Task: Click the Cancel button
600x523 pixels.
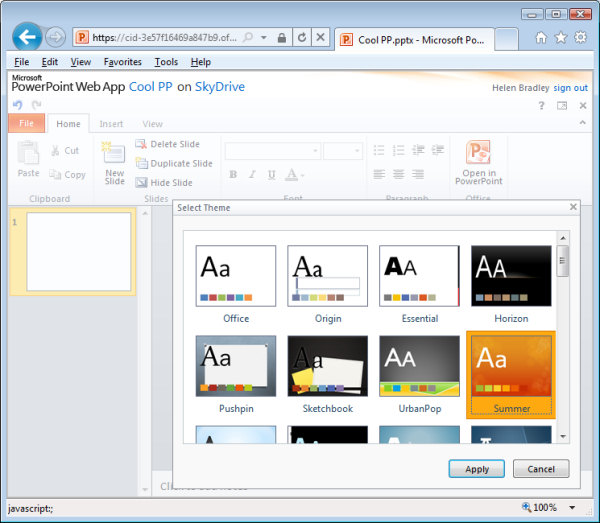Action: (541, 469)
